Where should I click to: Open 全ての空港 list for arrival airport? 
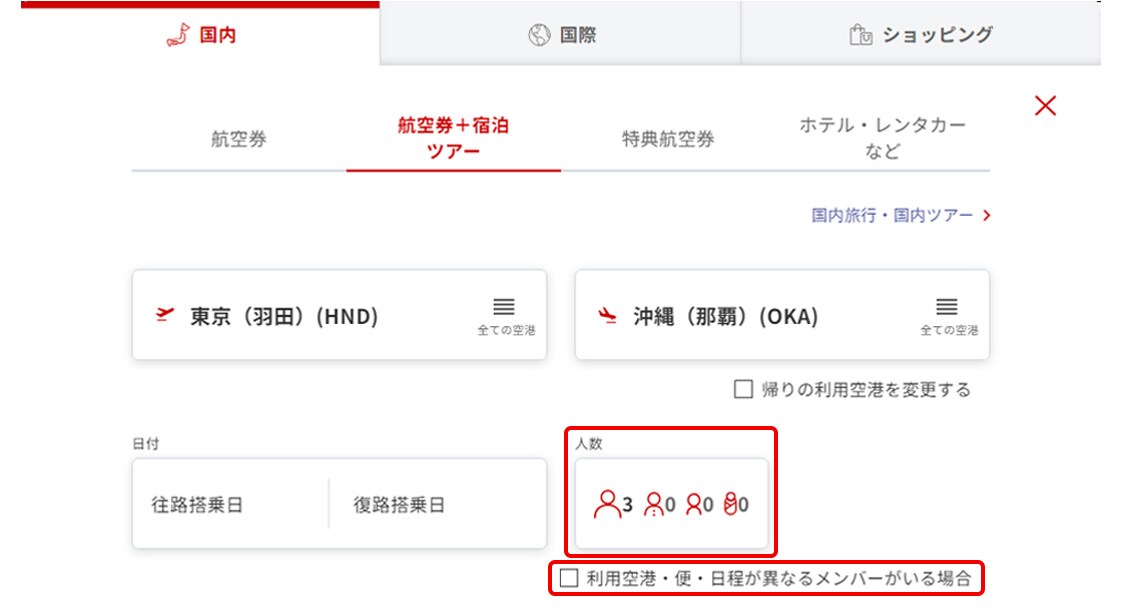pos(948,315)
